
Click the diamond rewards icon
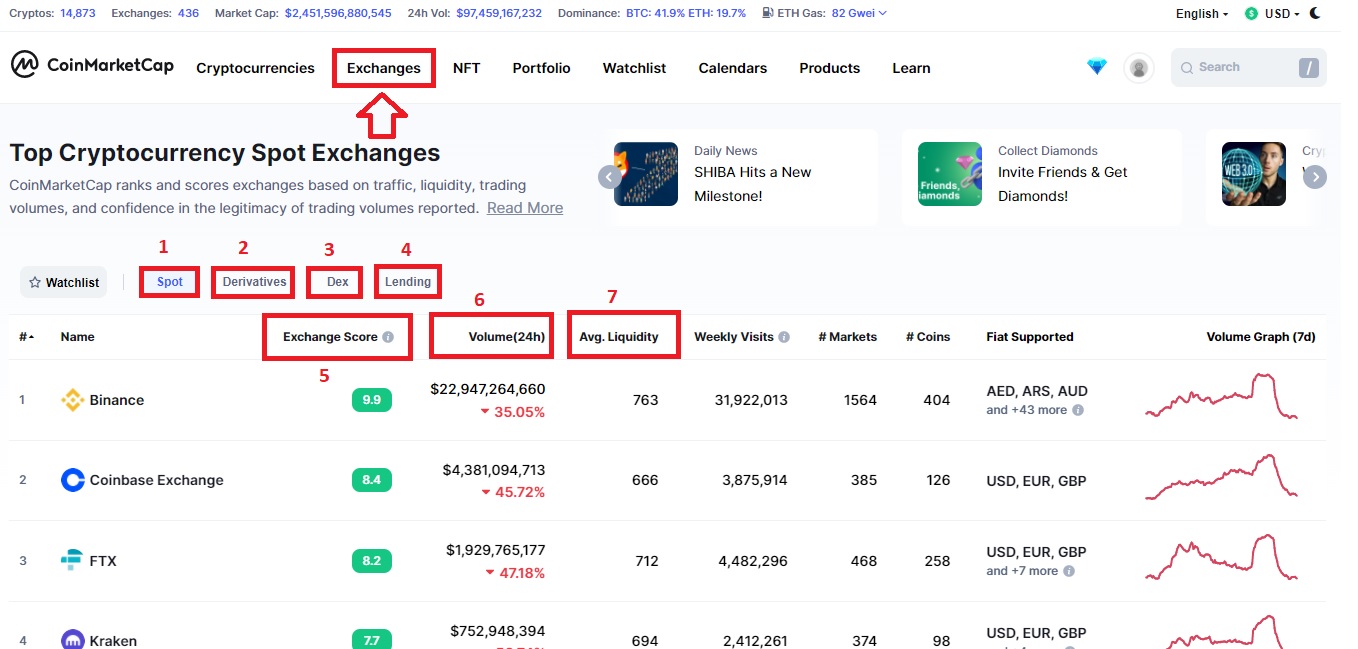pyautogui.click(x=1097, y=67)
